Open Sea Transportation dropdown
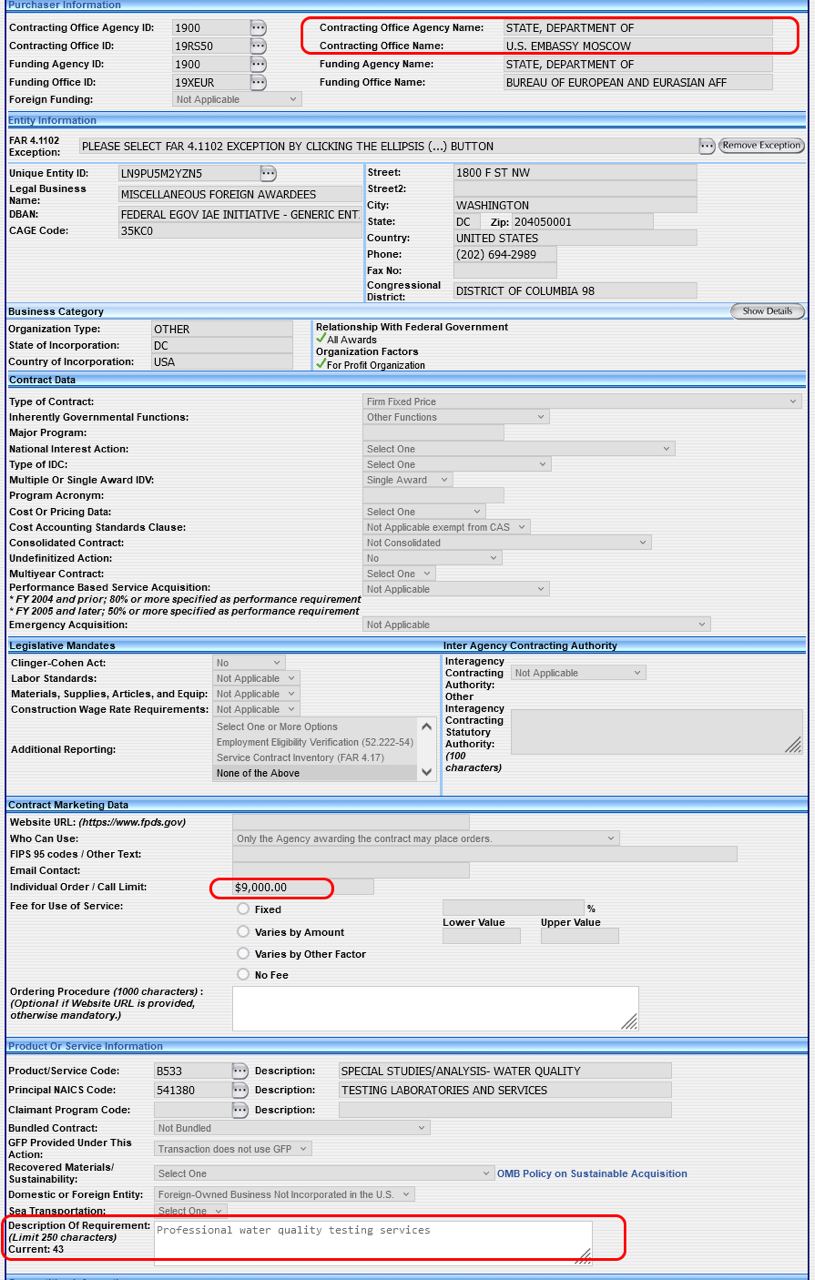 point(191,1211)
